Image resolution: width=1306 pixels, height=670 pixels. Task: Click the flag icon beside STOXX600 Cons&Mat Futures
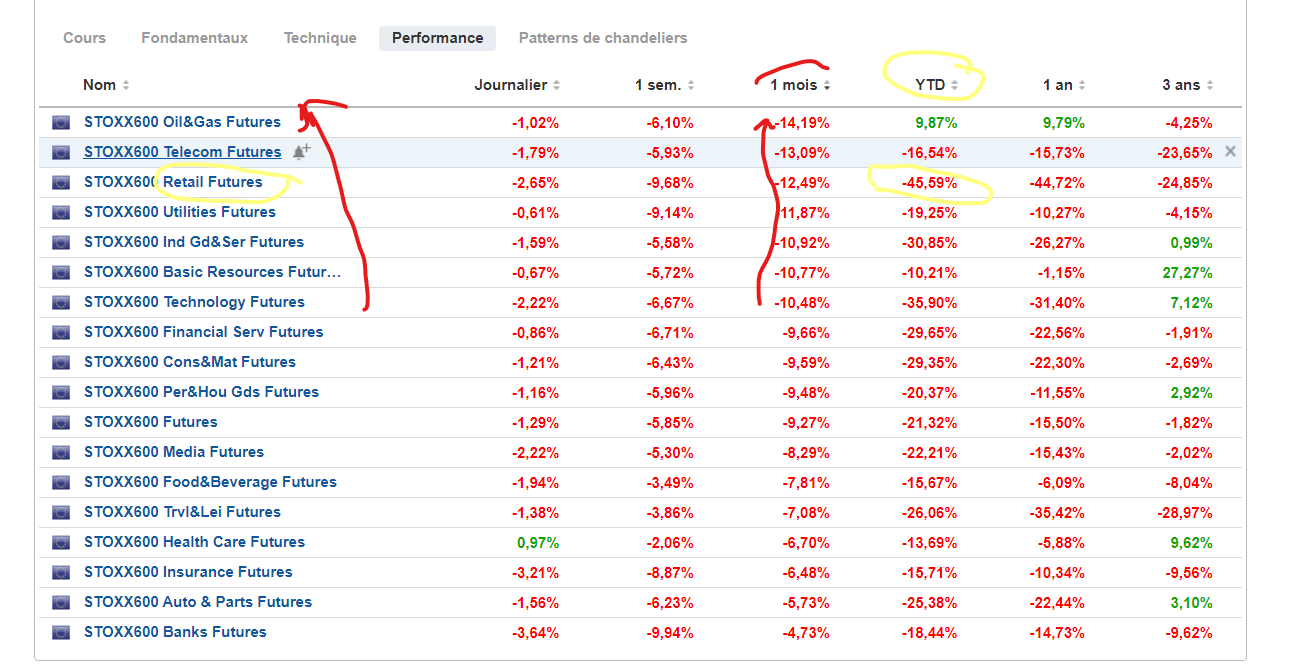tap(61, 363)
